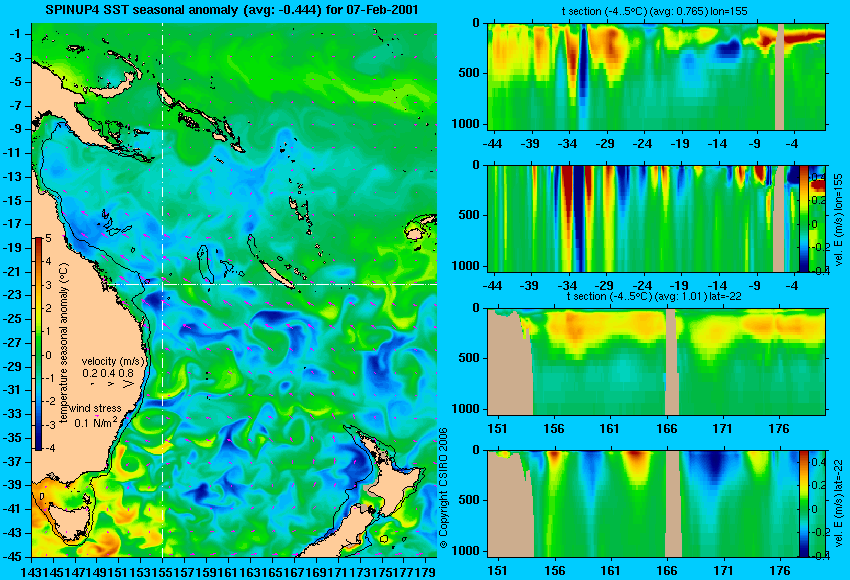This screenshot has width=850, height=580.
Task: Click the SST temperature anomaly color bar on the map
Action: 38,344
